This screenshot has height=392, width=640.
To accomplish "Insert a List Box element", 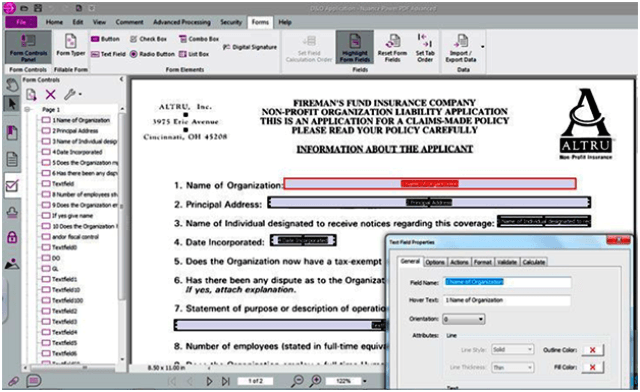I will pos(194,54).
